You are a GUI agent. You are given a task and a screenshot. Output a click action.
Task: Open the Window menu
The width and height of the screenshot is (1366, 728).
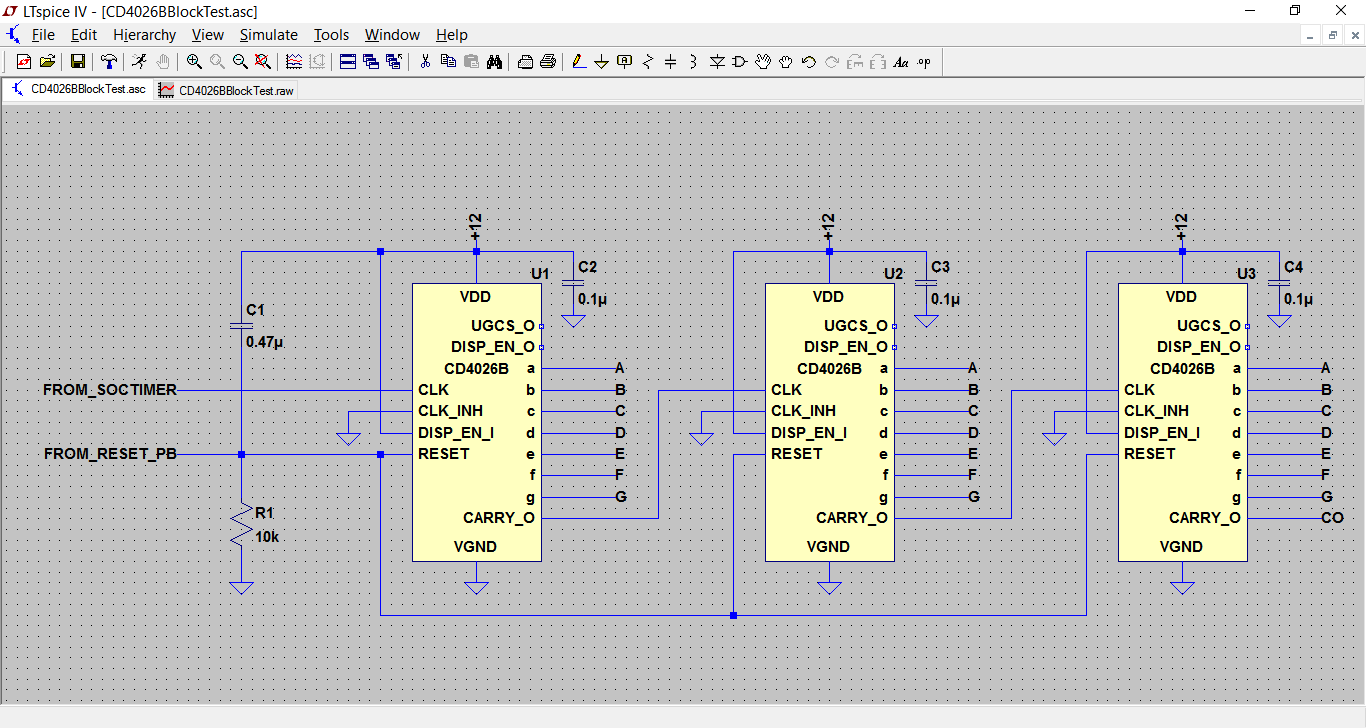pyautogui.click(x=392, y=35)
